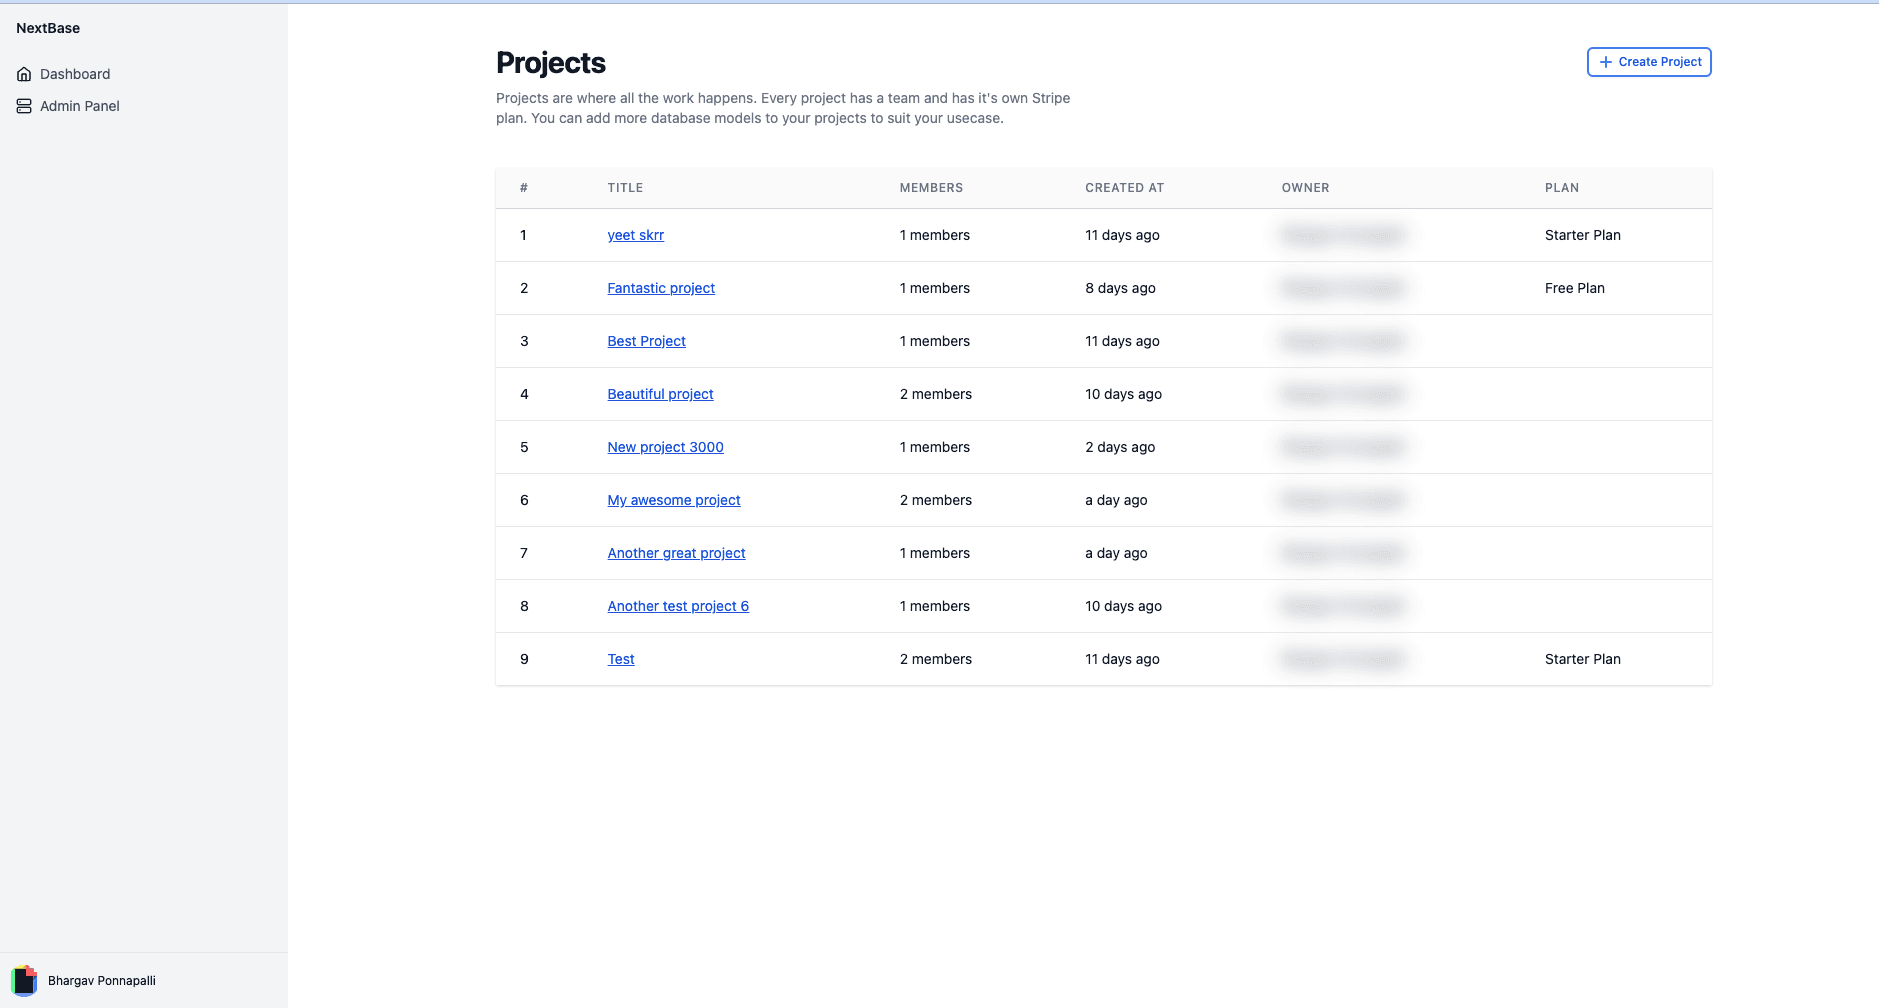Open the Fantastic project link
1879x1008 pixels.
(x=661, y=288)
